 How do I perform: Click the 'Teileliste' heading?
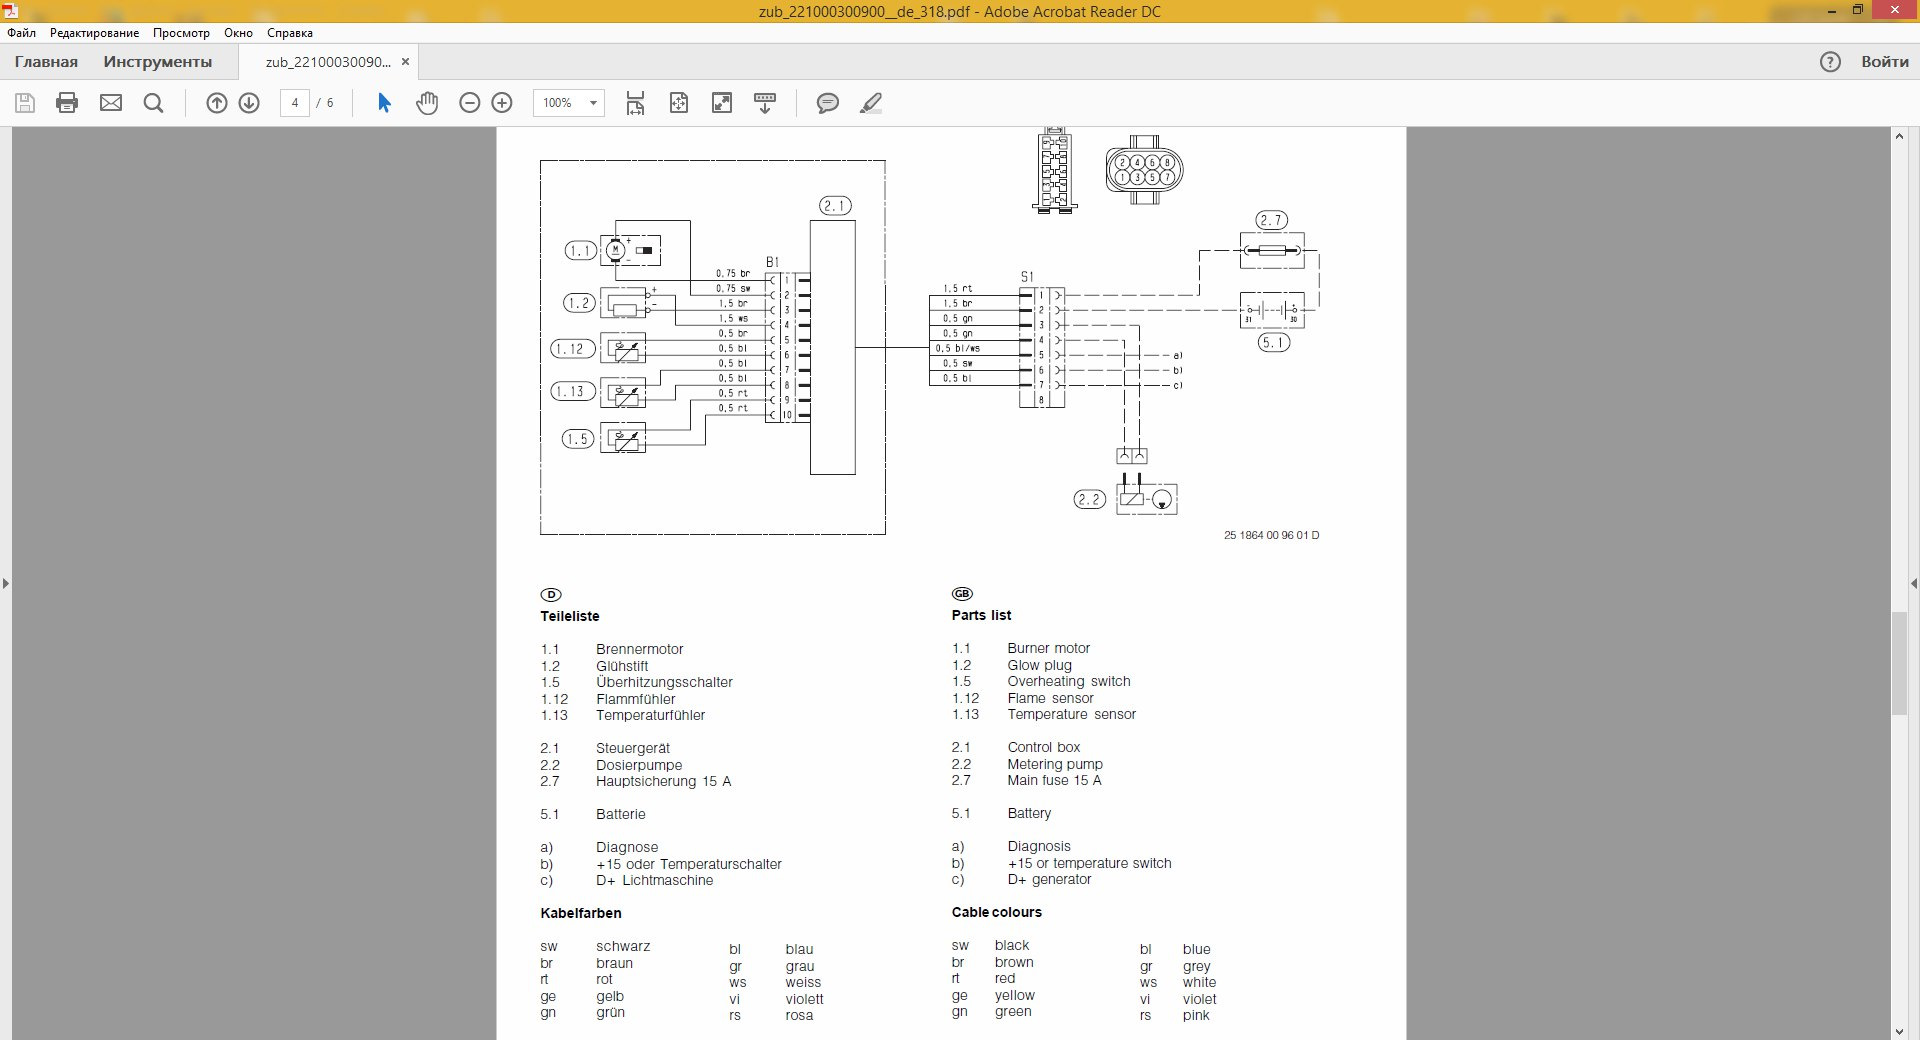click(x=570, y=616)
